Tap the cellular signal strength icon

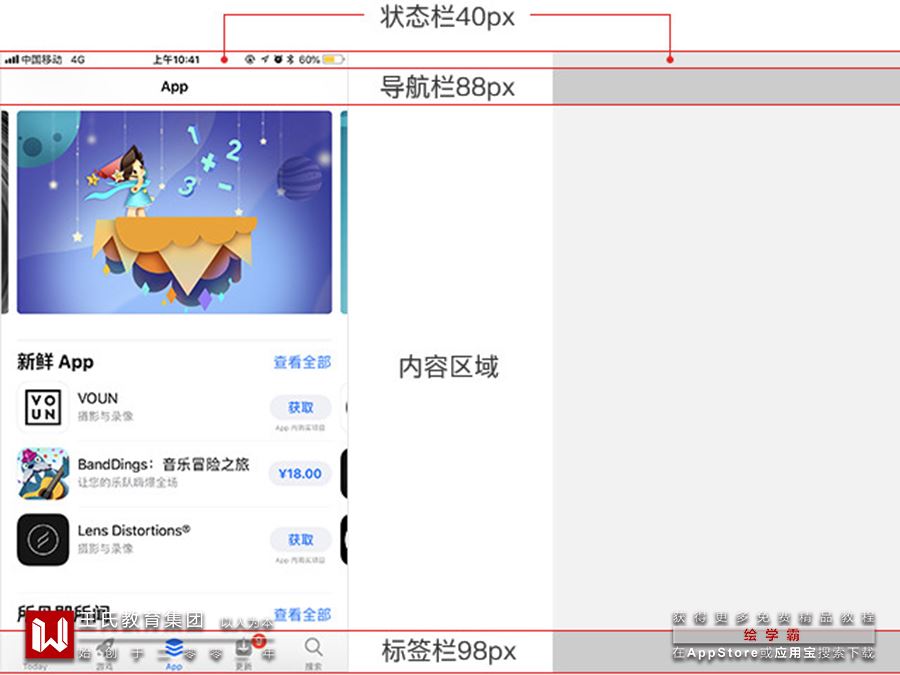(x=12, y=59)
